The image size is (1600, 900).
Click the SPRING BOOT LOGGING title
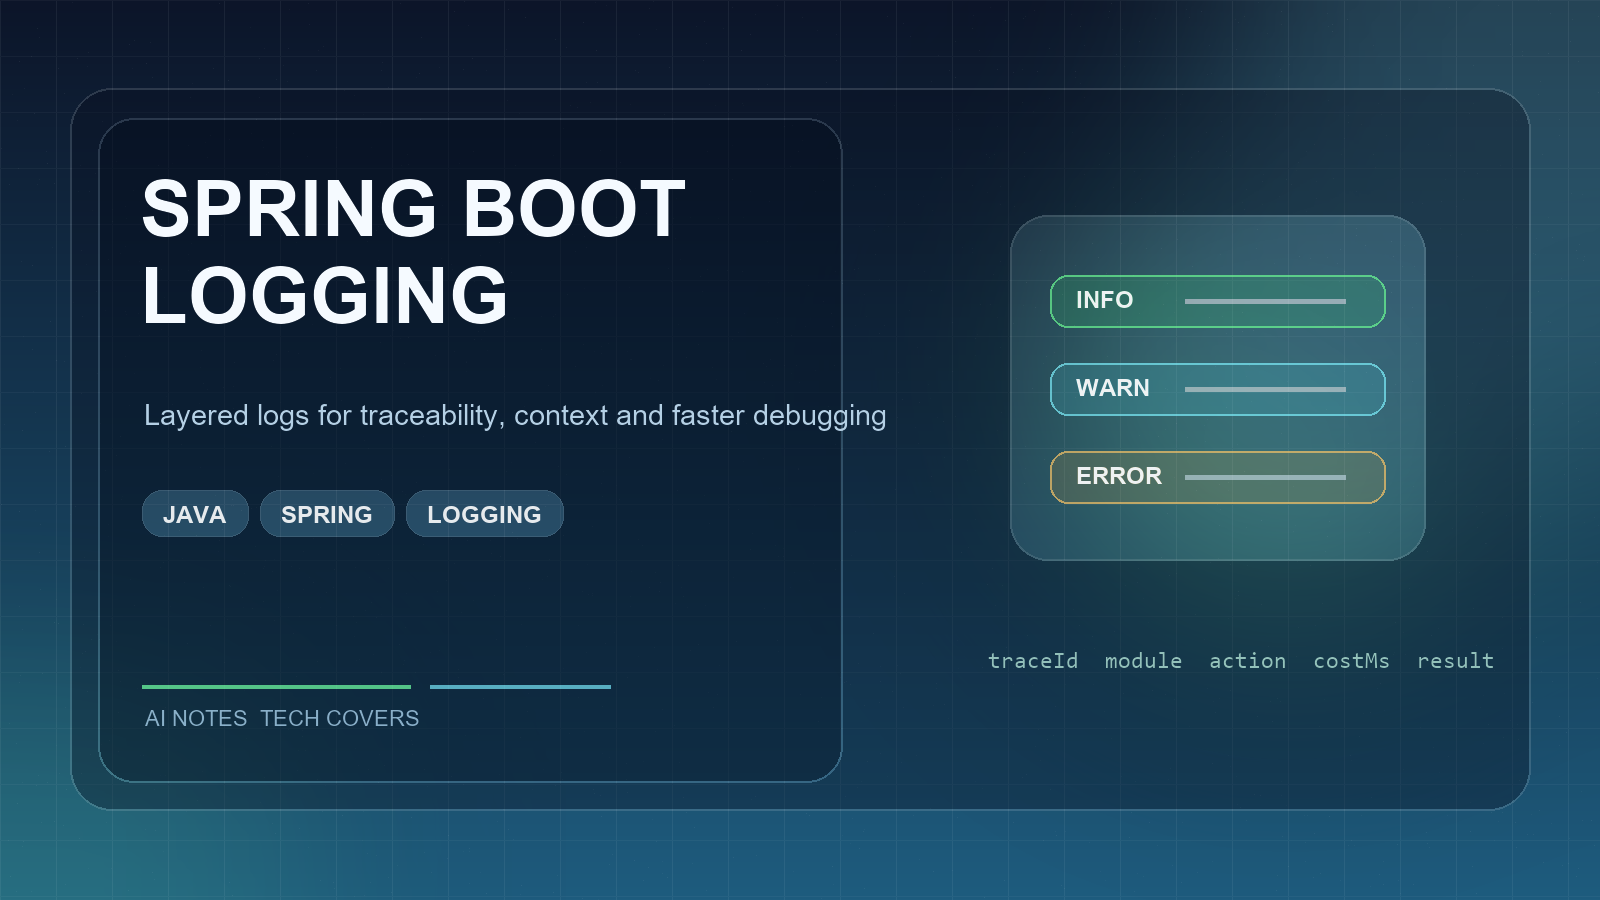pyautogui.click(x=413, y=252)
